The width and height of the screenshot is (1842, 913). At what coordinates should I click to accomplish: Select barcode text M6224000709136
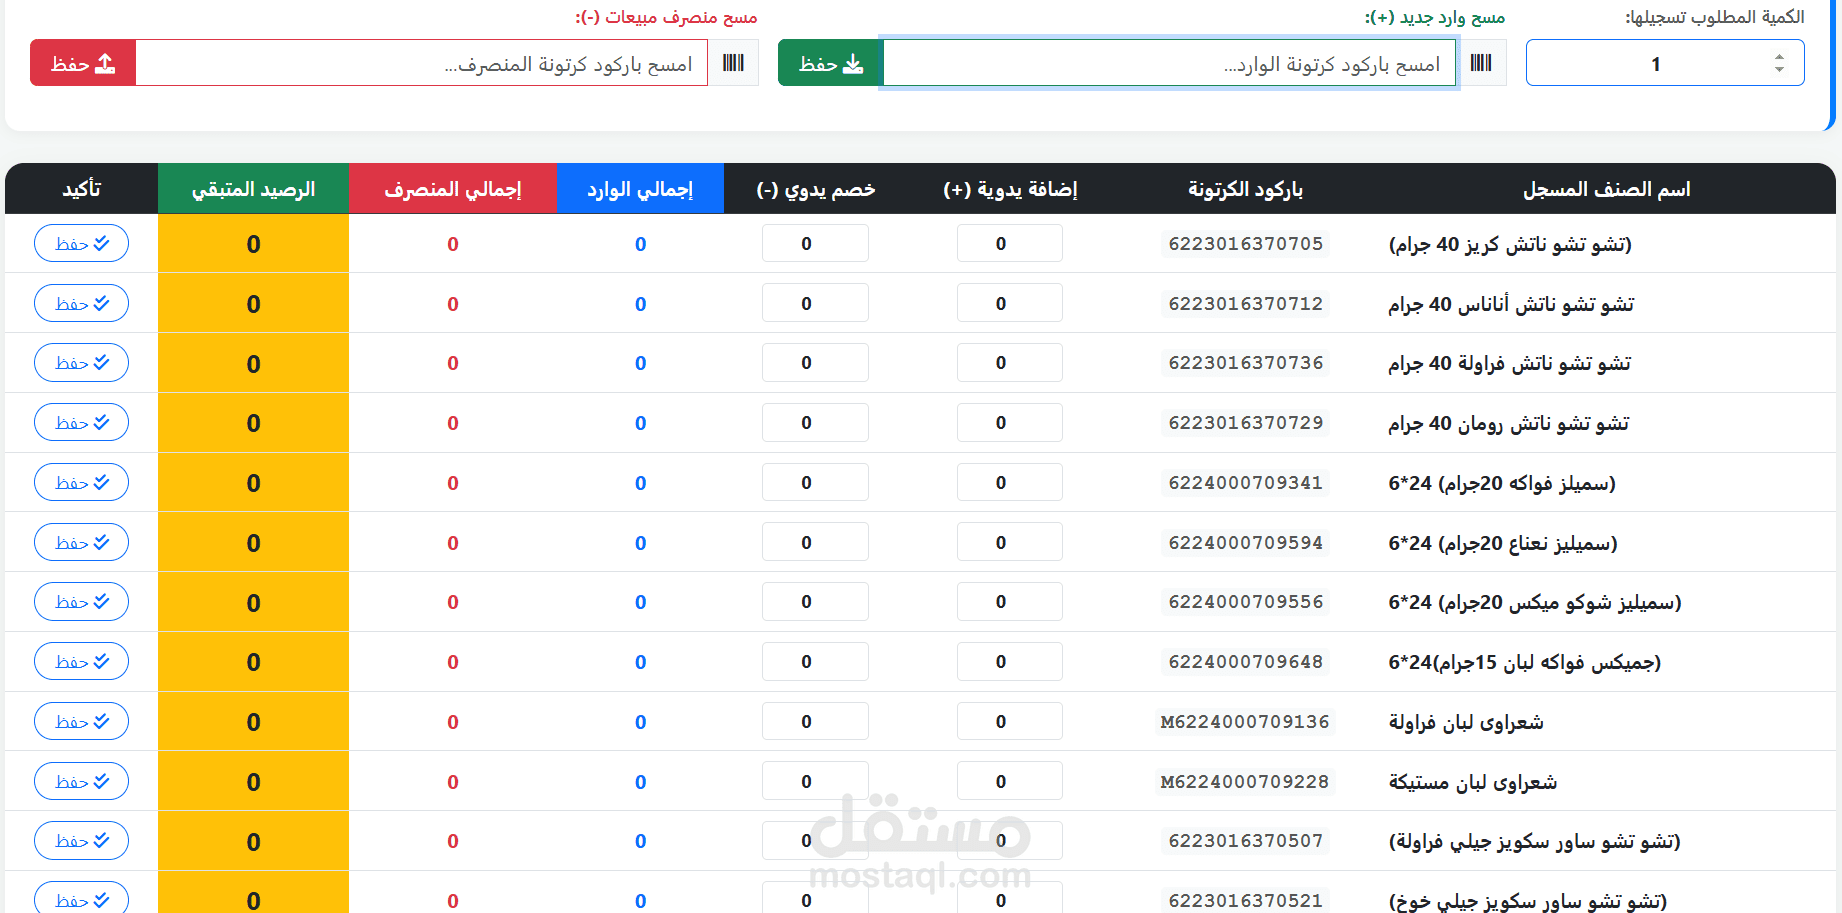(1245, 722)
